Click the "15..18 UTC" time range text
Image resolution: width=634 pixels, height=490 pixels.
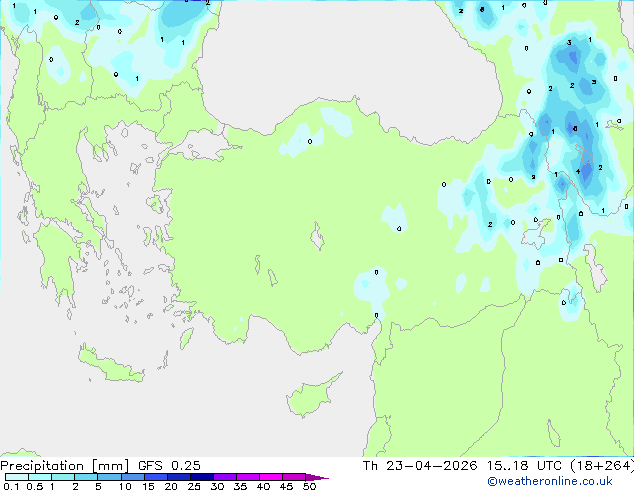pos(524,466)
